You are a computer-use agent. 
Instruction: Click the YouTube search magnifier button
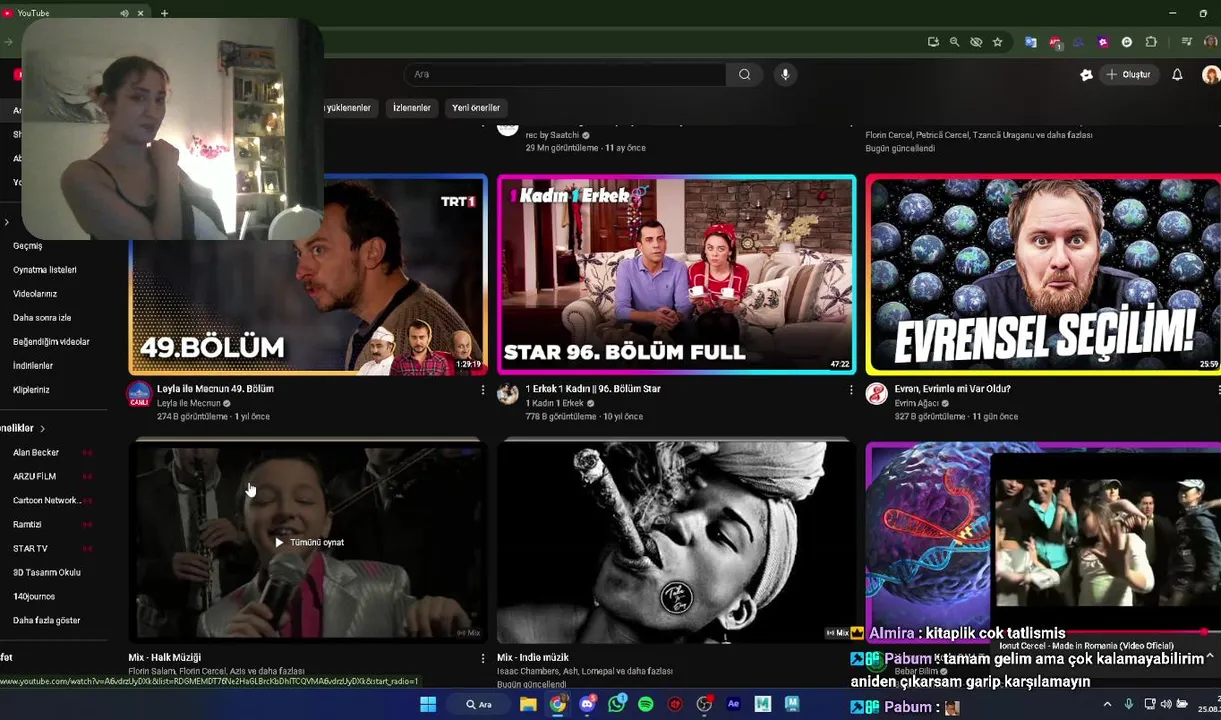[744, 74]
